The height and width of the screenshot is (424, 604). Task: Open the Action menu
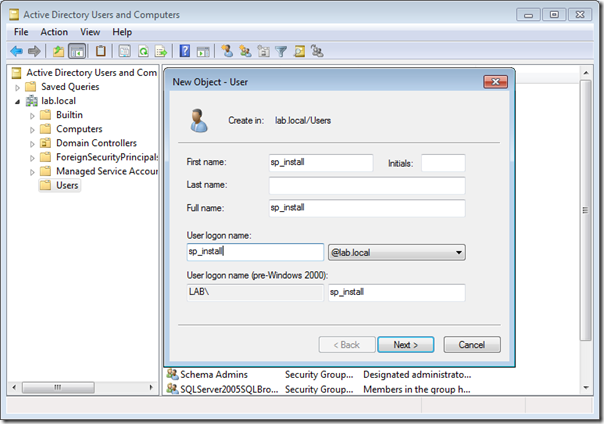click(54, 32)
